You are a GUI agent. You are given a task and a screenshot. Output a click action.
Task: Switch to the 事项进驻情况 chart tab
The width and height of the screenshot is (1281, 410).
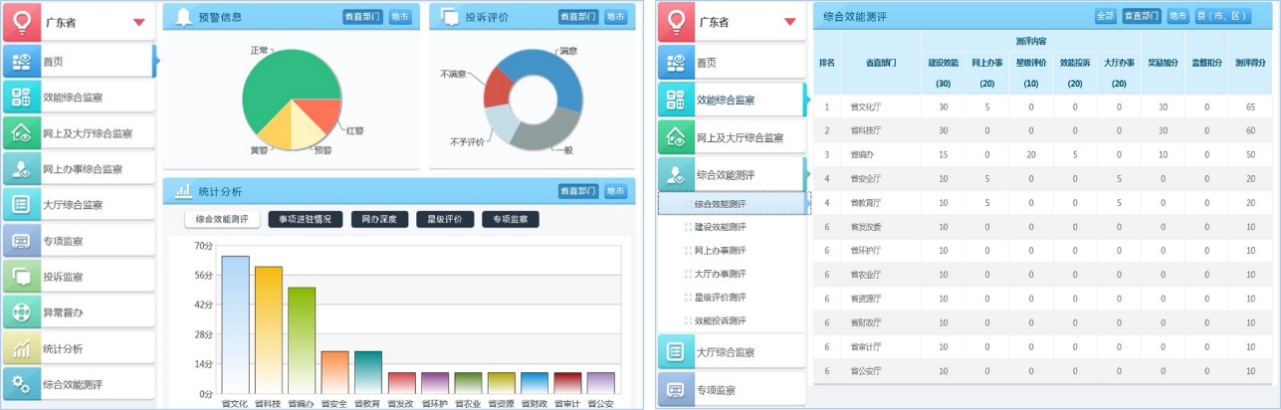pyautogui.click(x=310, y=219)
